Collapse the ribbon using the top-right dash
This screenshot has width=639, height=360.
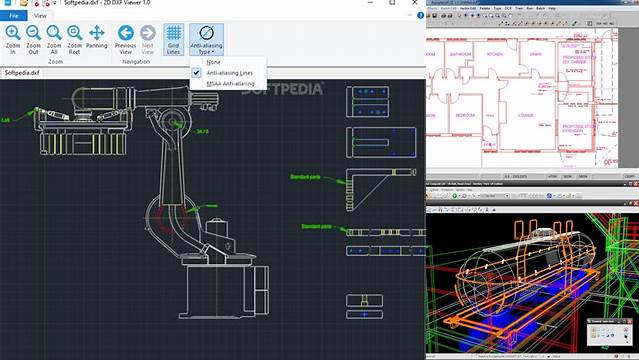[x=410, y=15]
